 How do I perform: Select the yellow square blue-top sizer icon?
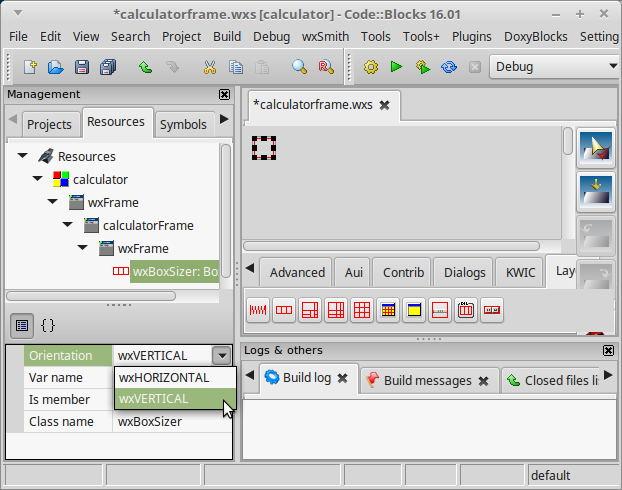point(414,310)
